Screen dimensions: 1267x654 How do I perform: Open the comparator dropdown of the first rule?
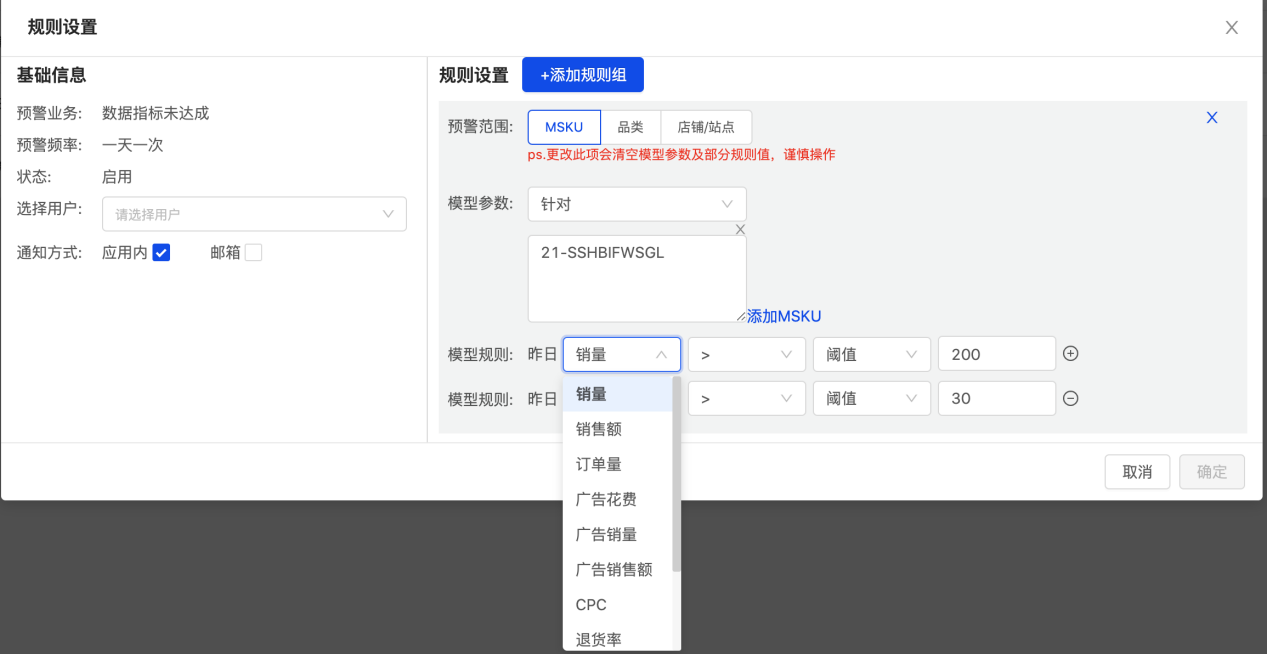(x=746, y=353)
